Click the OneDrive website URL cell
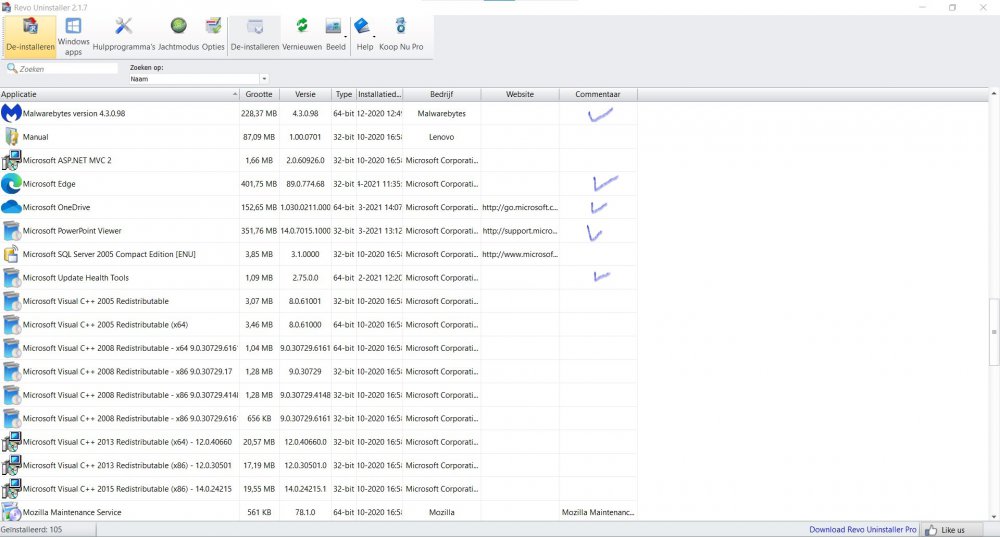 519,208
